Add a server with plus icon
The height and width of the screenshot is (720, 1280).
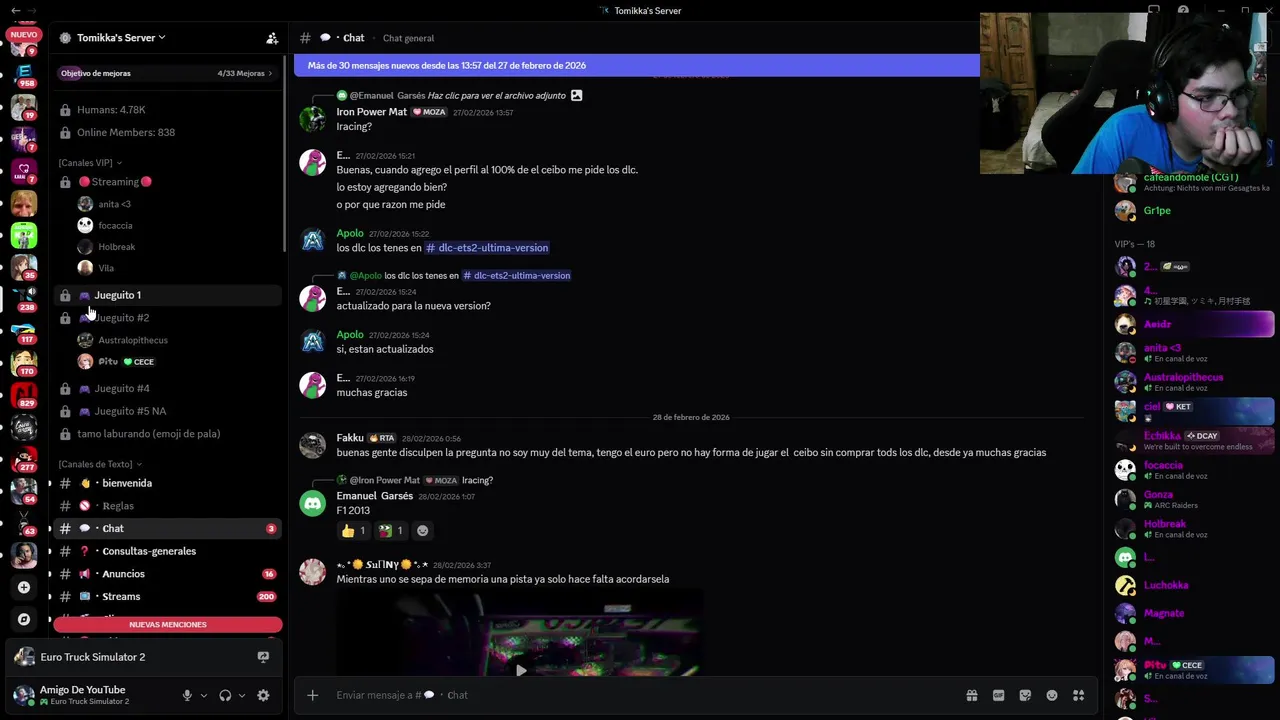coord(24,587)
